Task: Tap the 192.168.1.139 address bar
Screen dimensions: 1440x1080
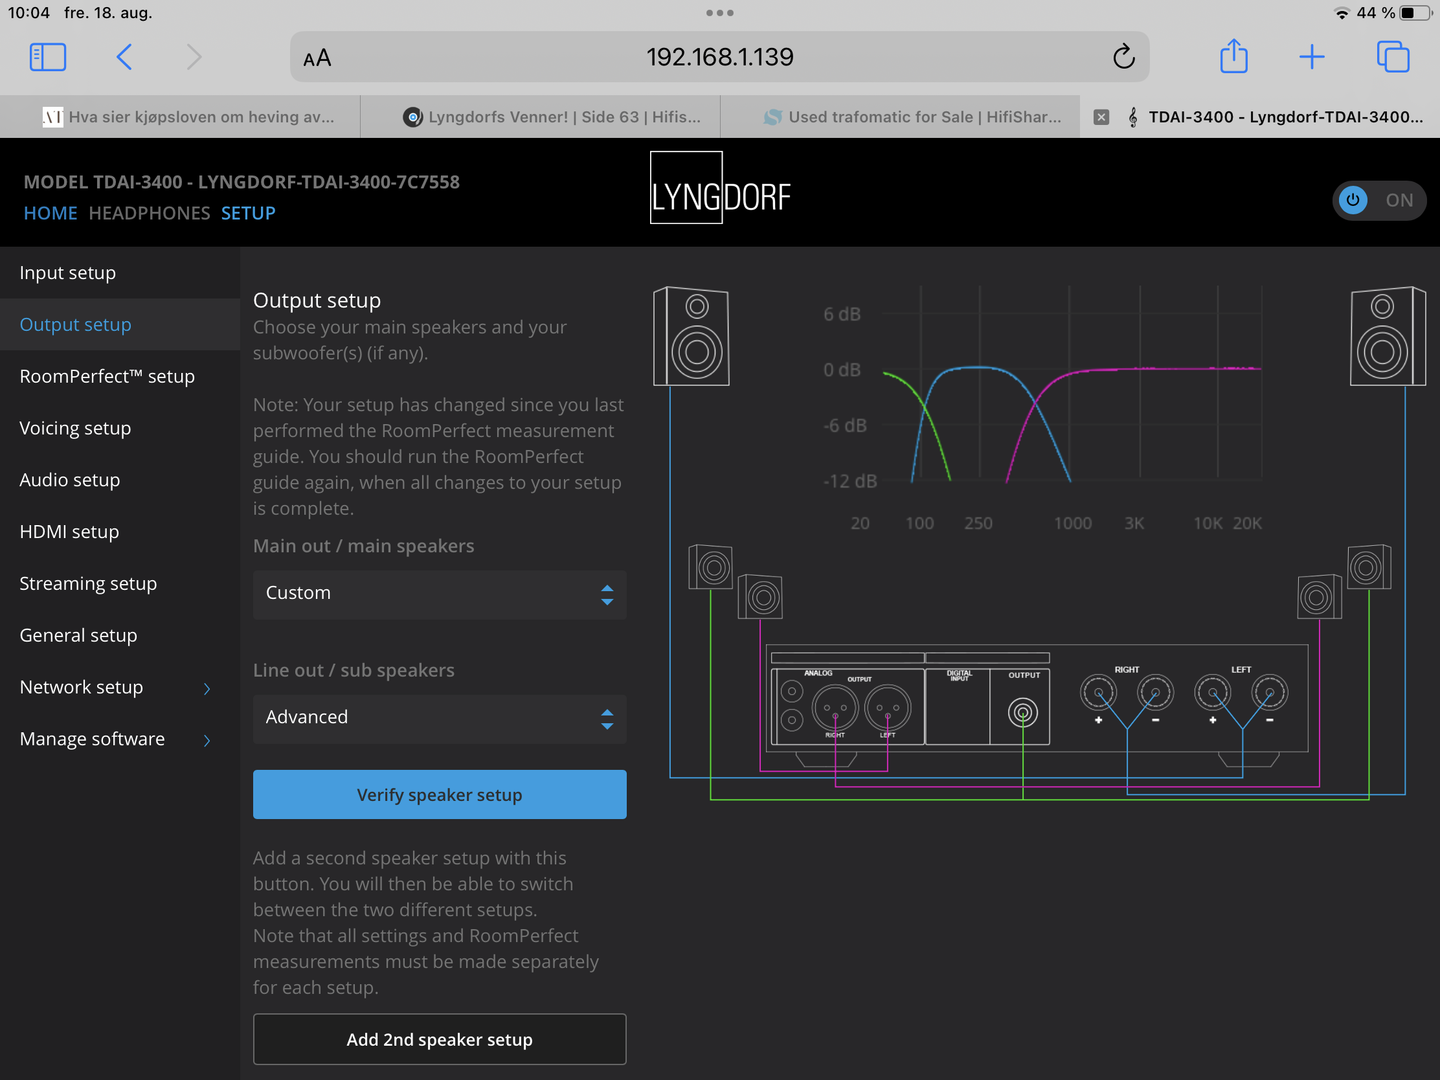Action: [x=720, y=57]
